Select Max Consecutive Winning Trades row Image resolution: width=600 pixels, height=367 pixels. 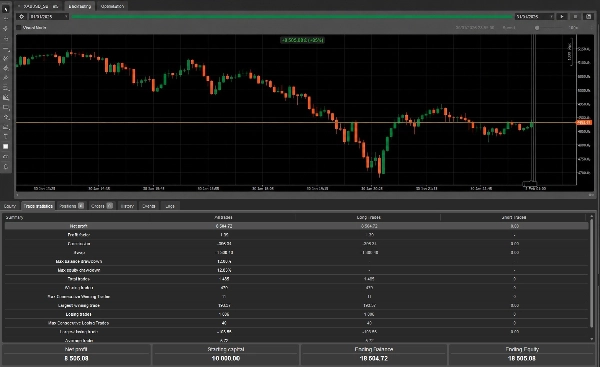click(297, 297)
